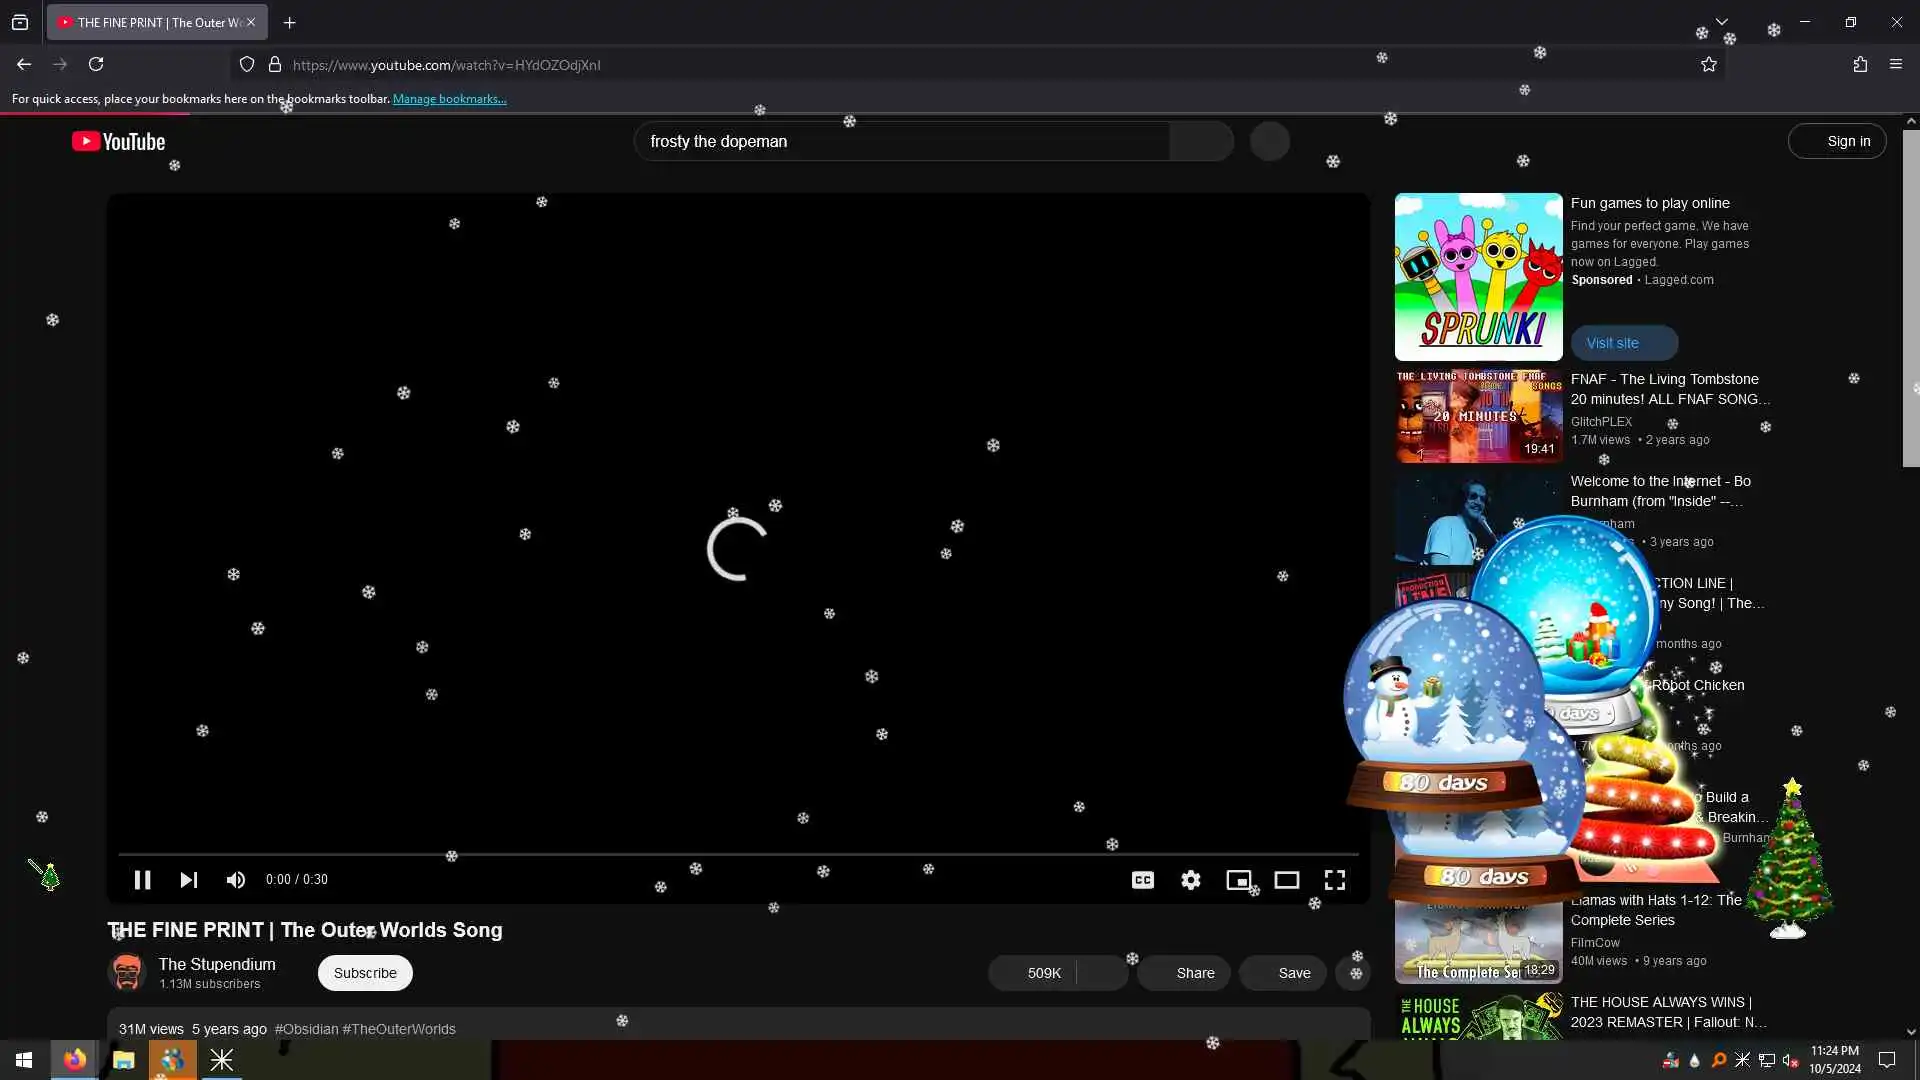Open the Firefox application hamburger menu
This screenshot has height=1080, width=1920.
click(1896, 65)
